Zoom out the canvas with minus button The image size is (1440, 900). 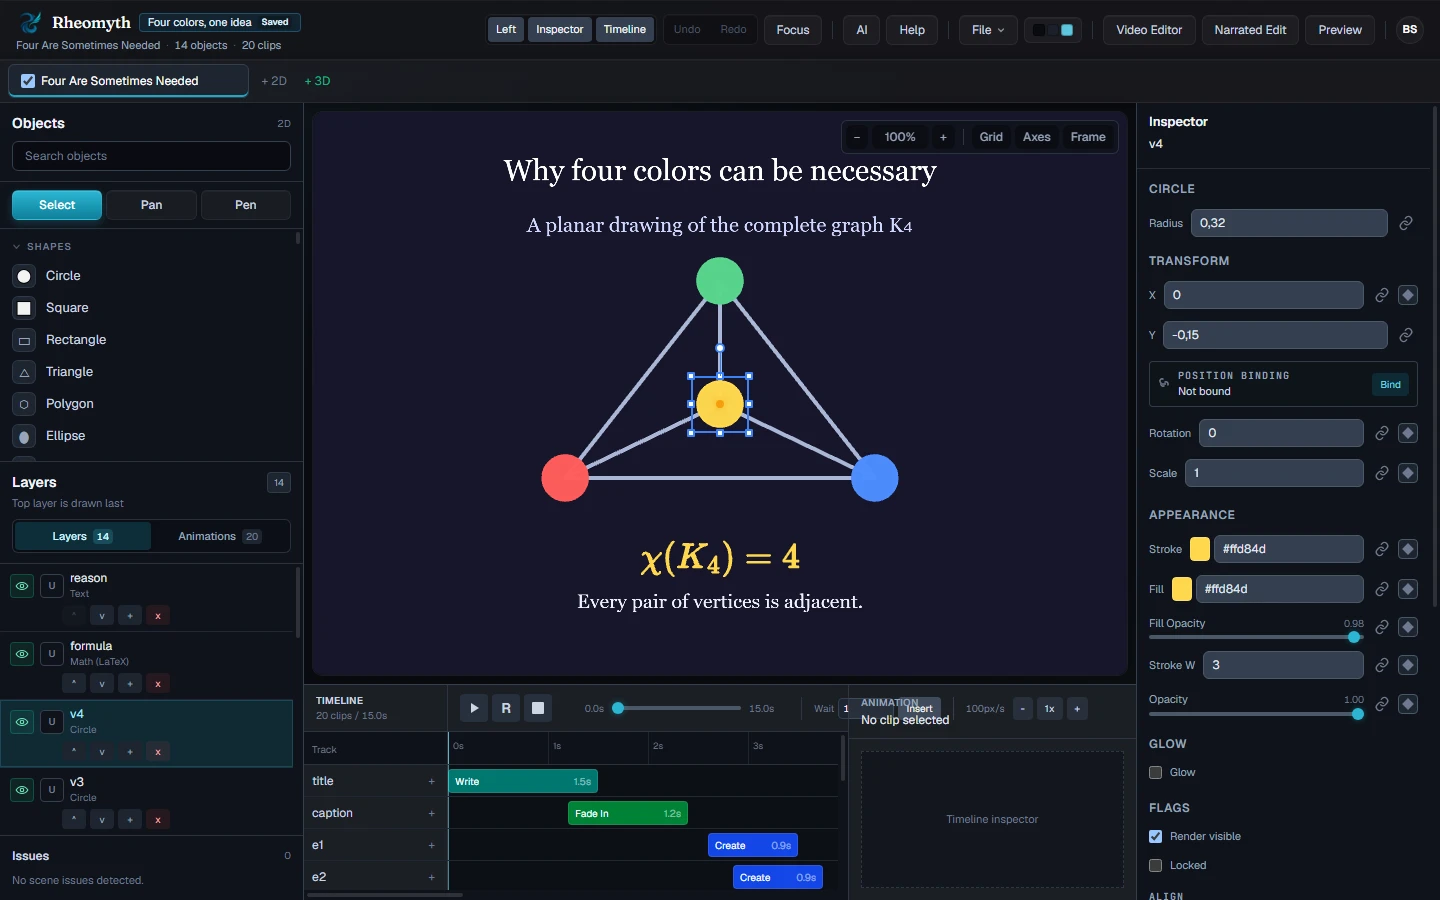(x=857, y=137)
